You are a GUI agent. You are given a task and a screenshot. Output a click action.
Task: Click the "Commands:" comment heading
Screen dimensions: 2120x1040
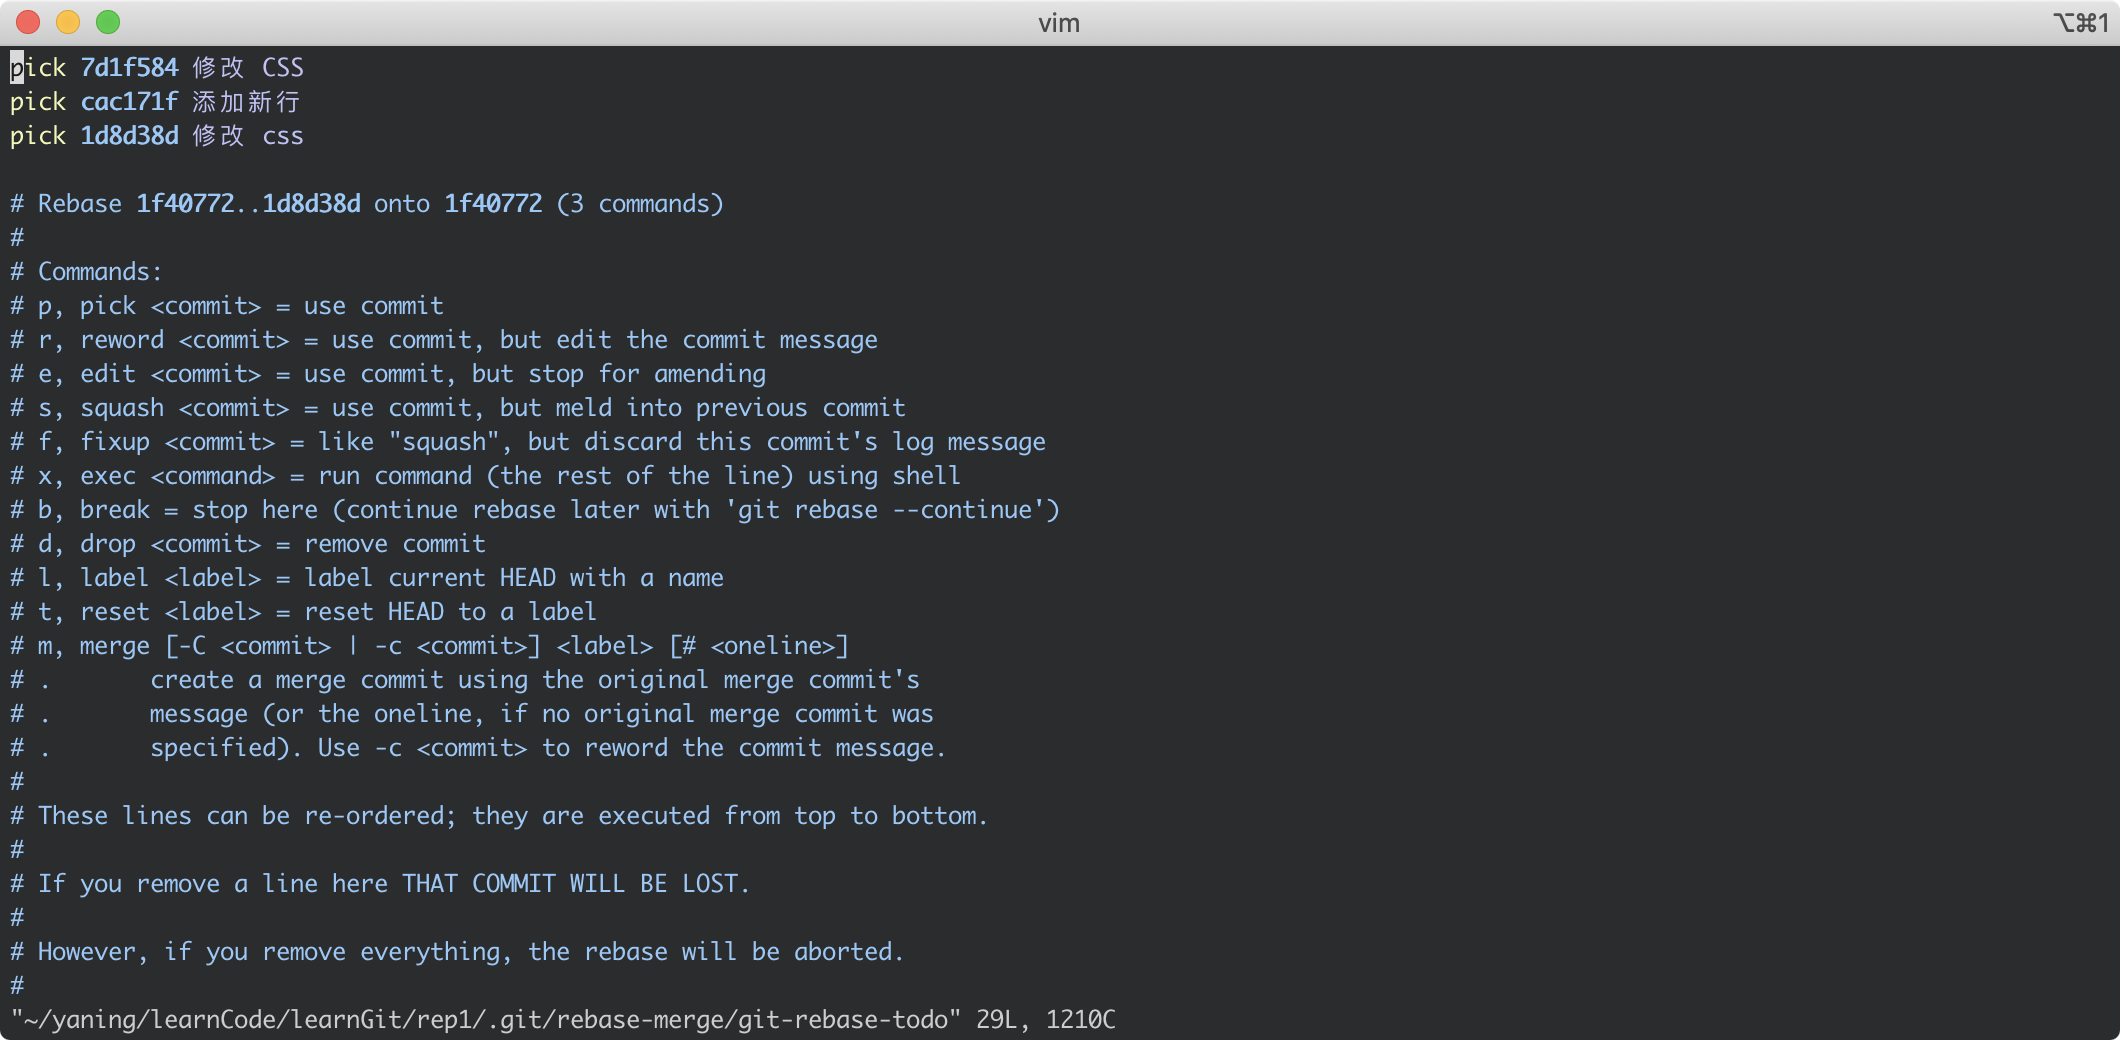[x=100, y=272]
